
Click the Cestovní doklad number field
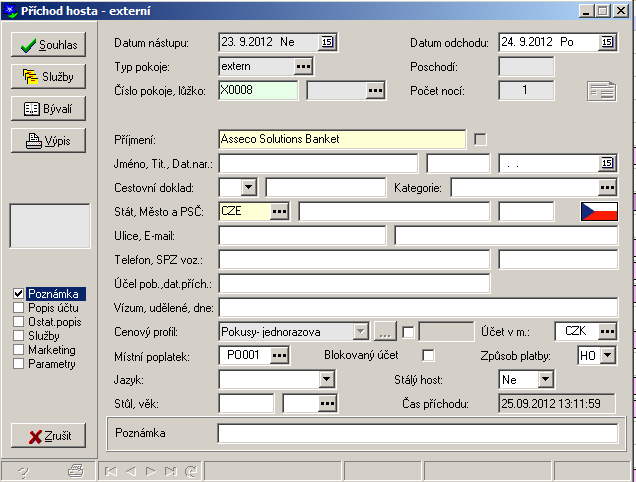pyautogui.click(x=326, y=187)
